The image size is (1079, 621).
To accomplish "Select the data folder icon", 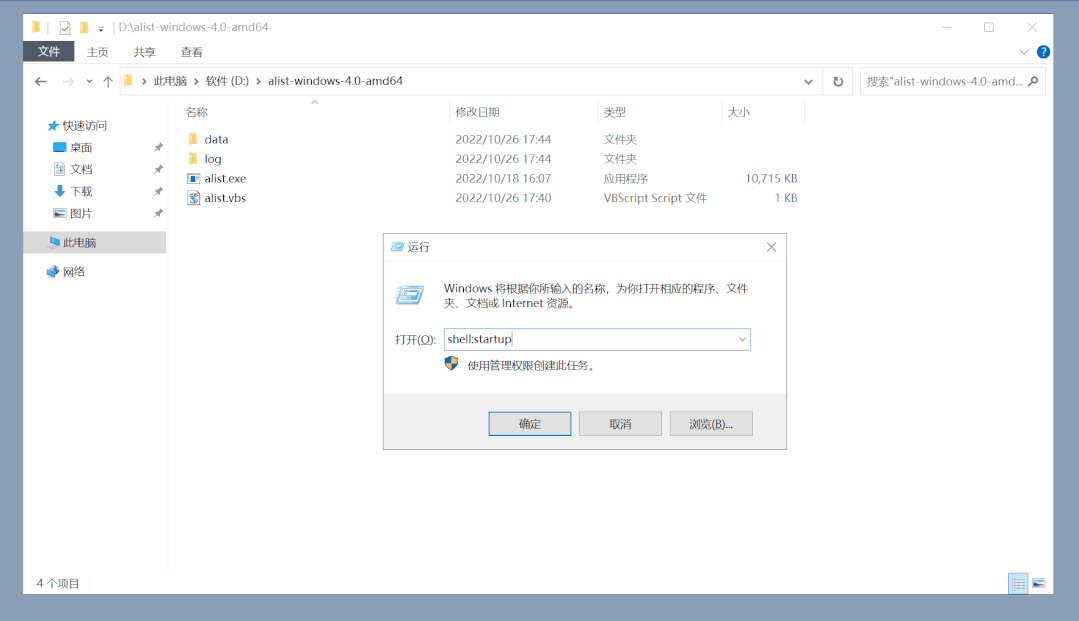I will click(x=193, y=139).
